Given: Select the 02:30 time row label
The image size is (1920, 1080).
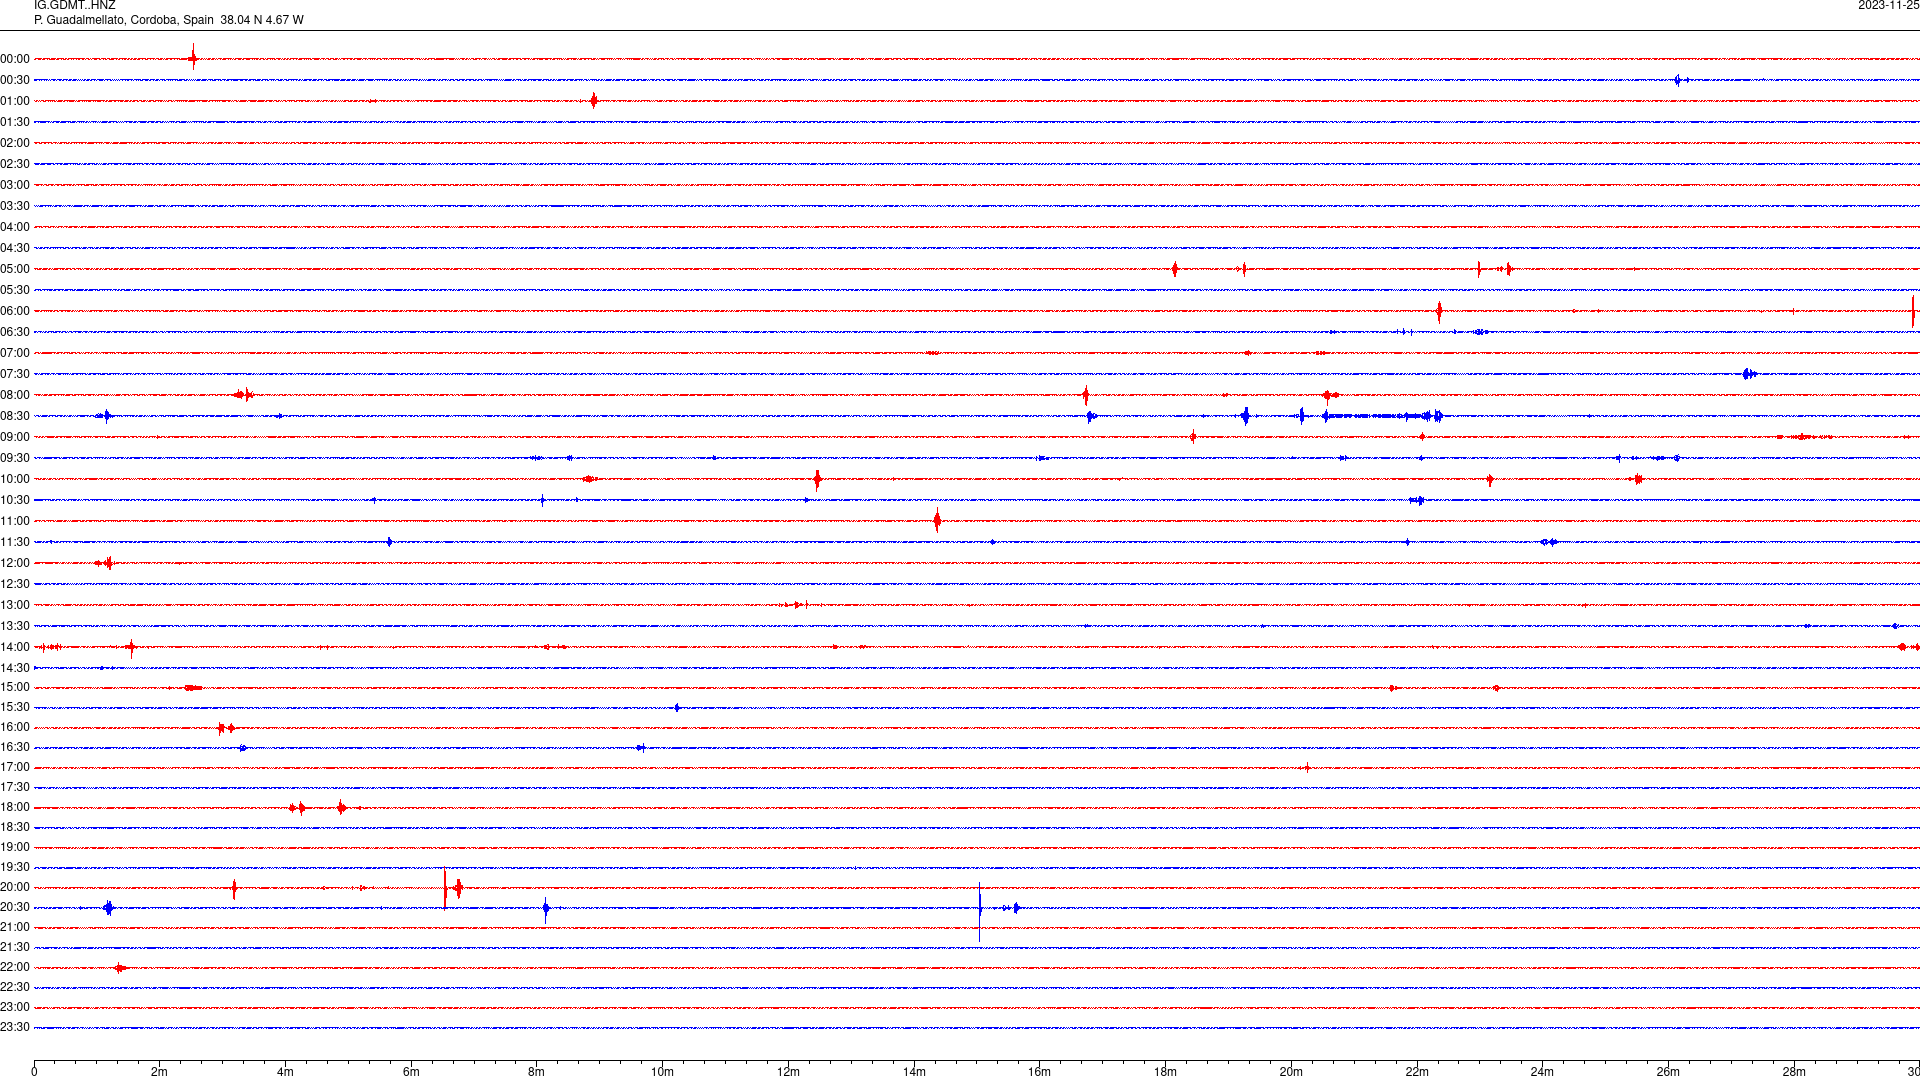Looking at the screenshot, I should pos(15,164).
